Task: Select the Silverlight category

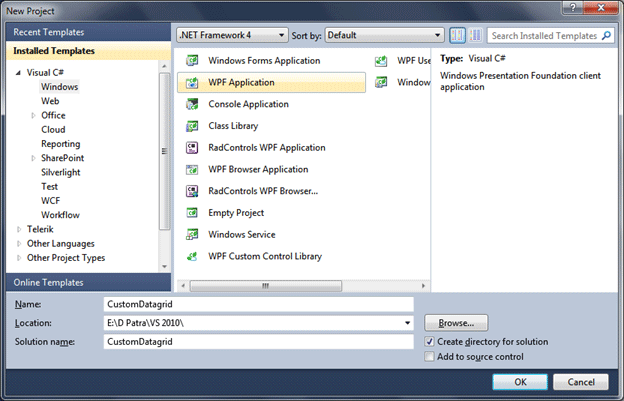Action: click(60, 172)
